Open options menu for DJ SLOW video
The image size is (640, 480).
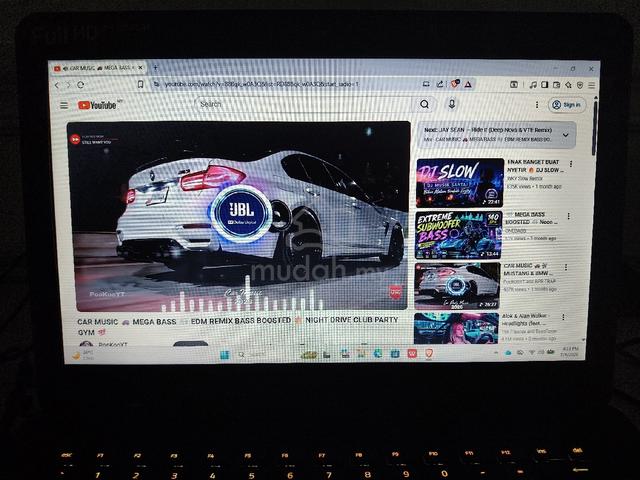tap(571, 164)
